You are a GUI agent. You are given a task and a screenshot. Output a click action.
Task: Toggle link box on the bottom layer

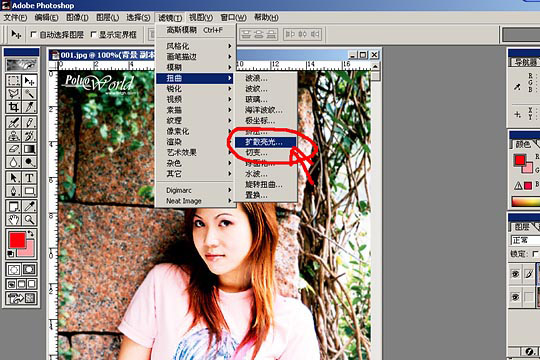pos(529,297)
